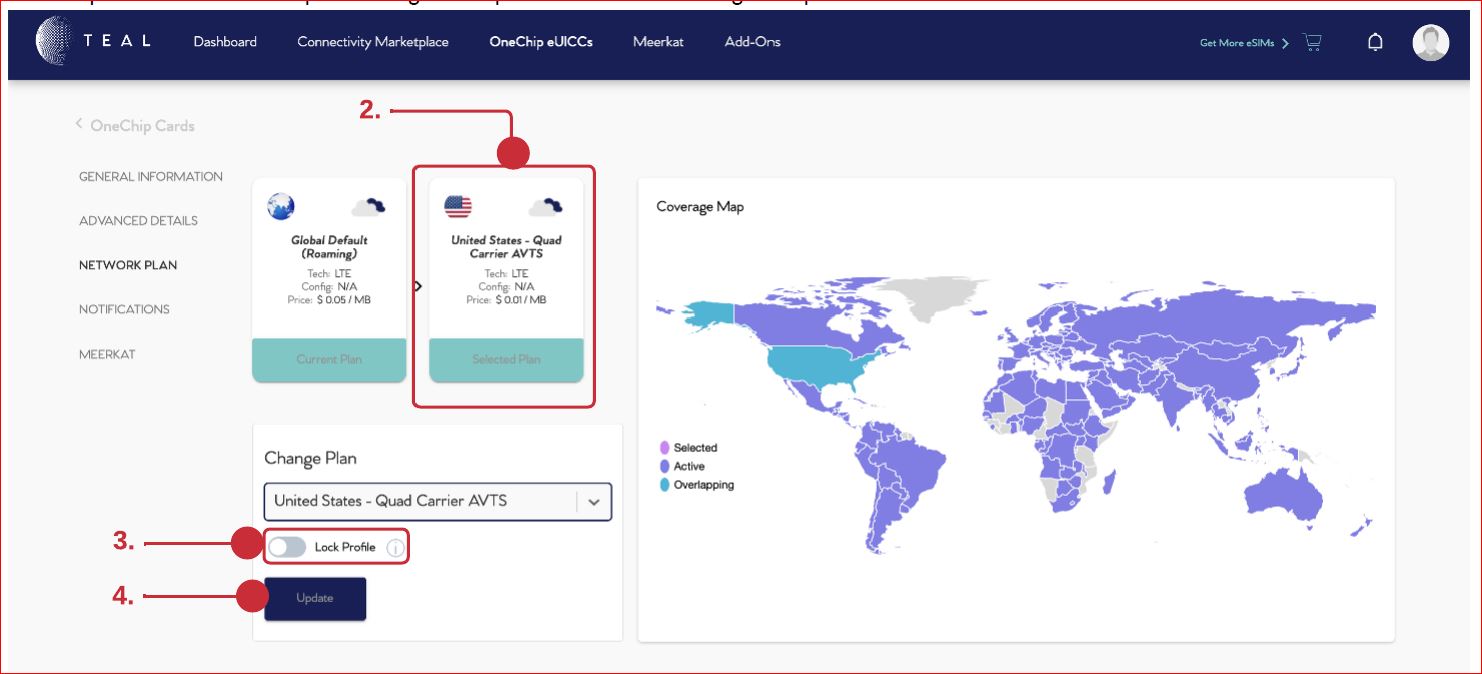Click back chevron beside OneChip Cards

(79, 124)
